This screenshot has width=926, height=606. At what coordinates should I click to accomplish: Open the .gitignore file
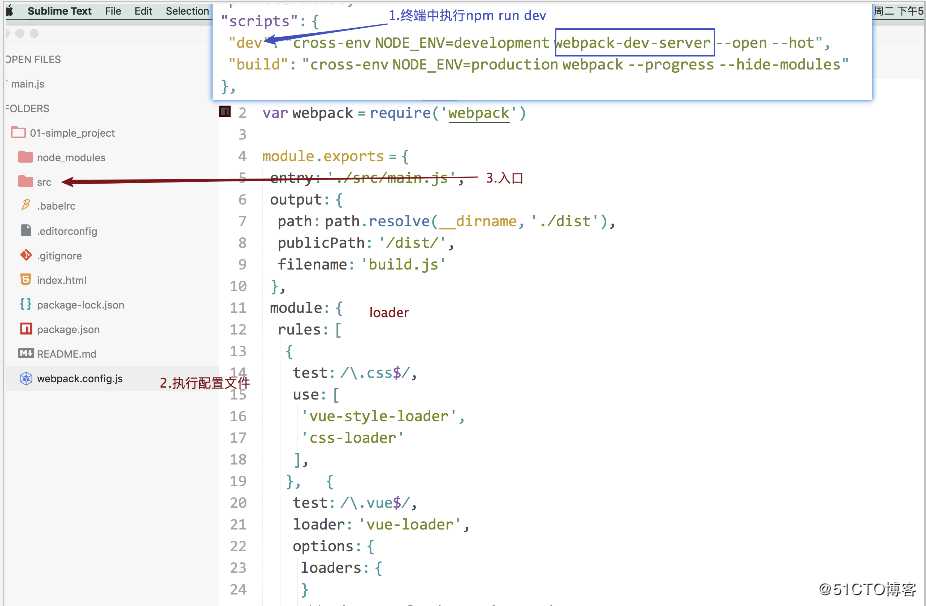60,256
